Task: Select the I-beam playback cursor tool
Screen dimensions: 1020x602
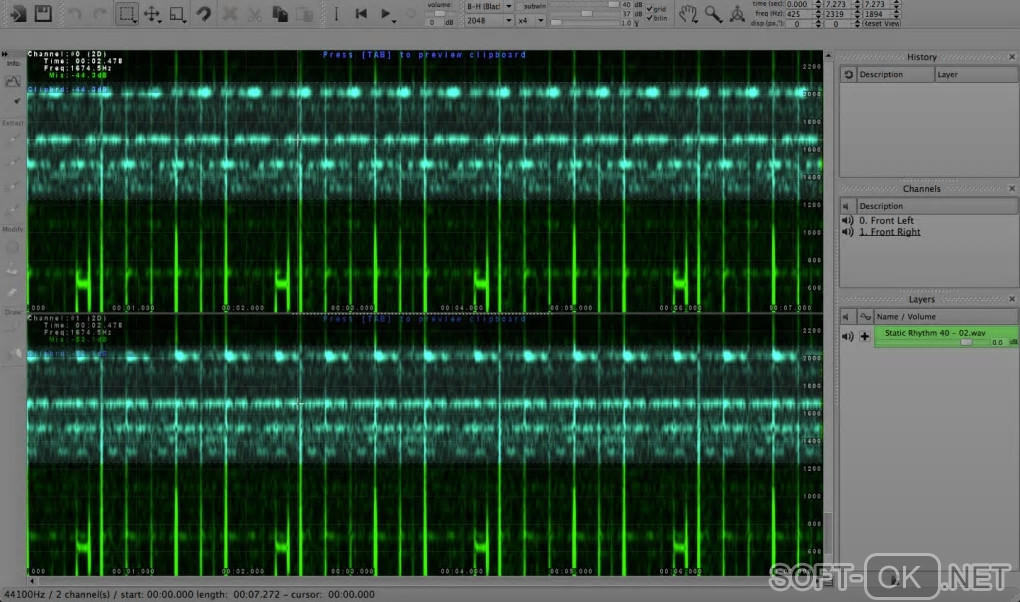Action: [336, 14]
